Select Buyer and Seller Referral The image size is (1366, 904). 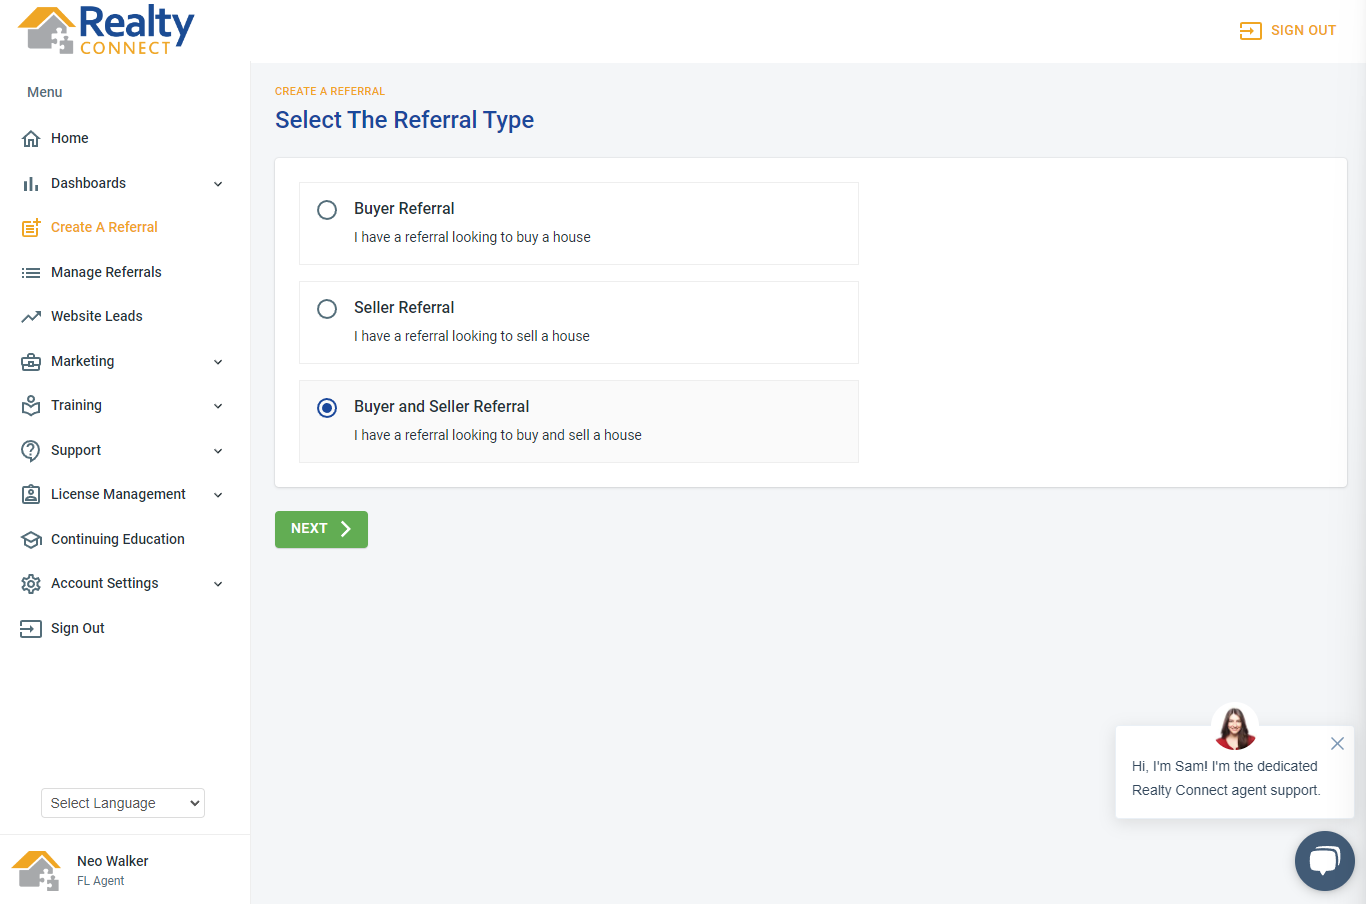[x=327, y=407]
